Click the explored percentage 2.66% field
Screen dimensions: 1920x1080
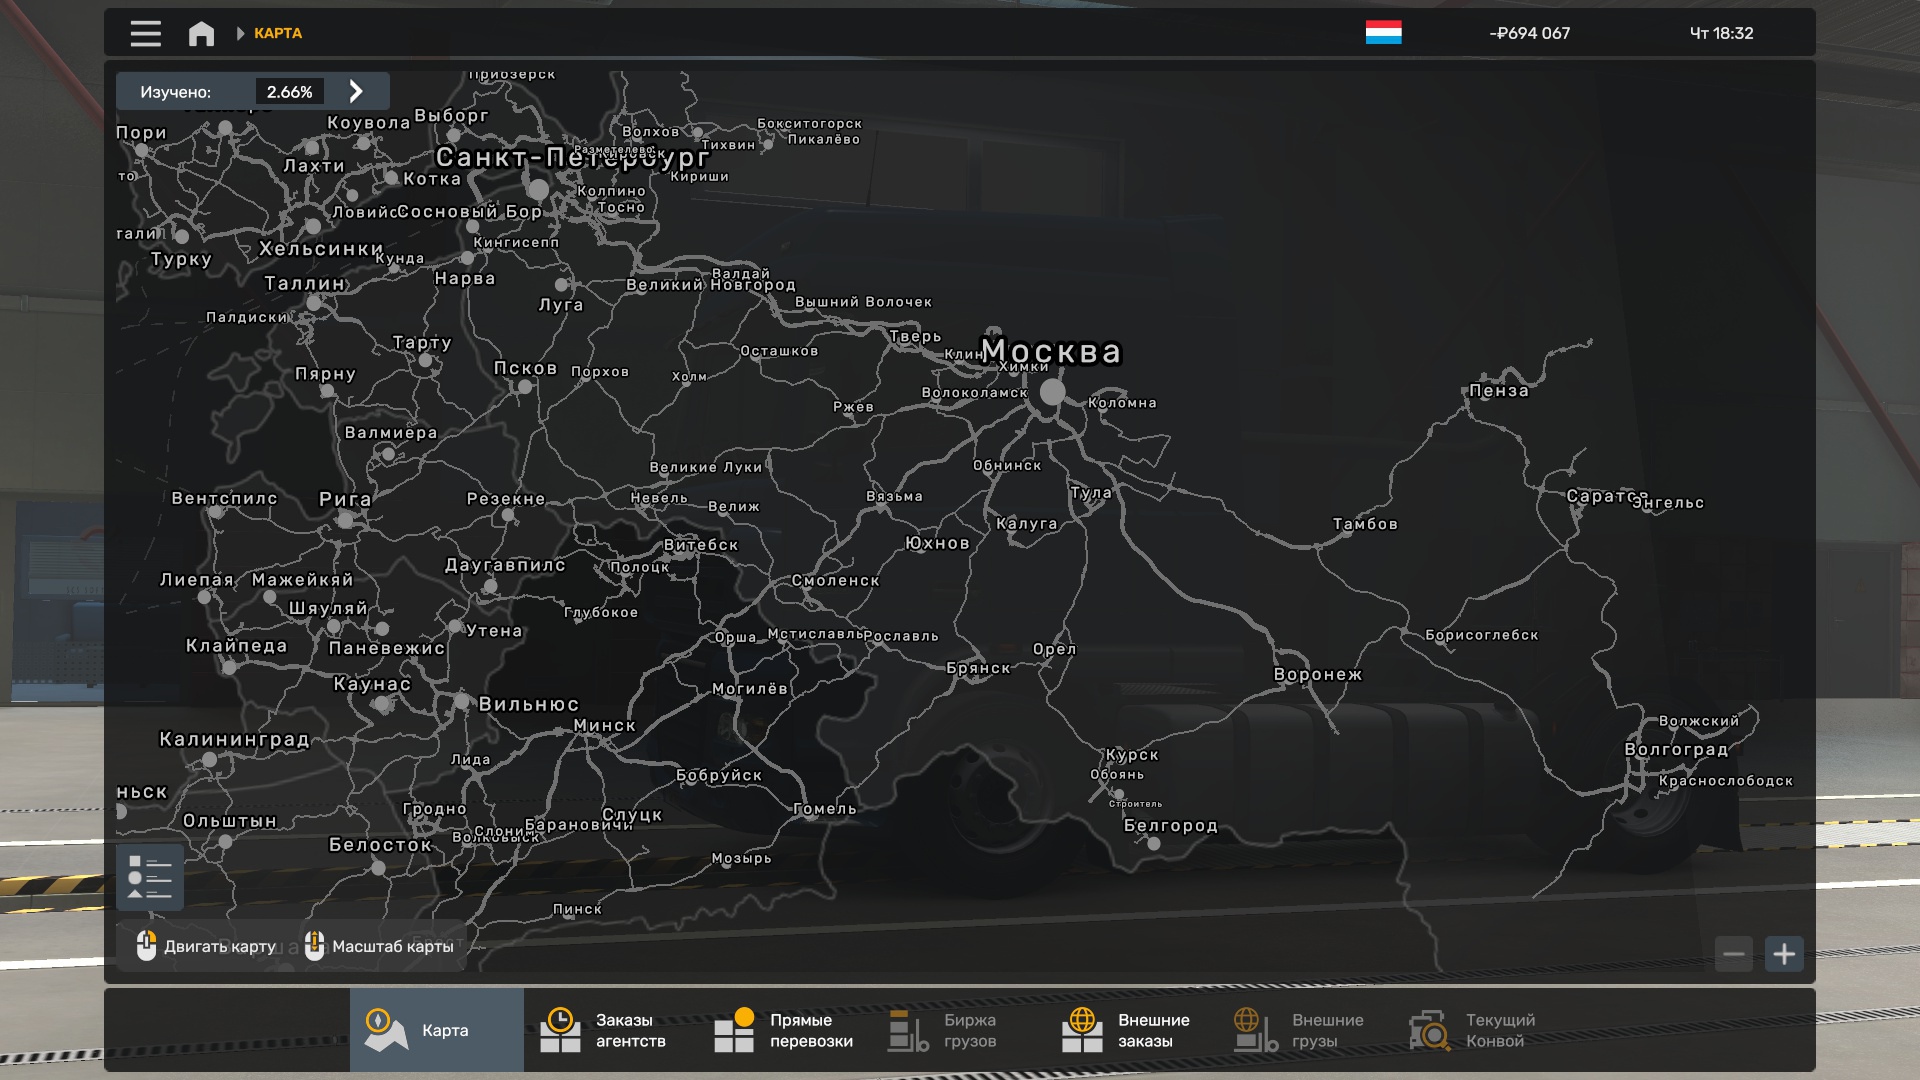[289, 91]
